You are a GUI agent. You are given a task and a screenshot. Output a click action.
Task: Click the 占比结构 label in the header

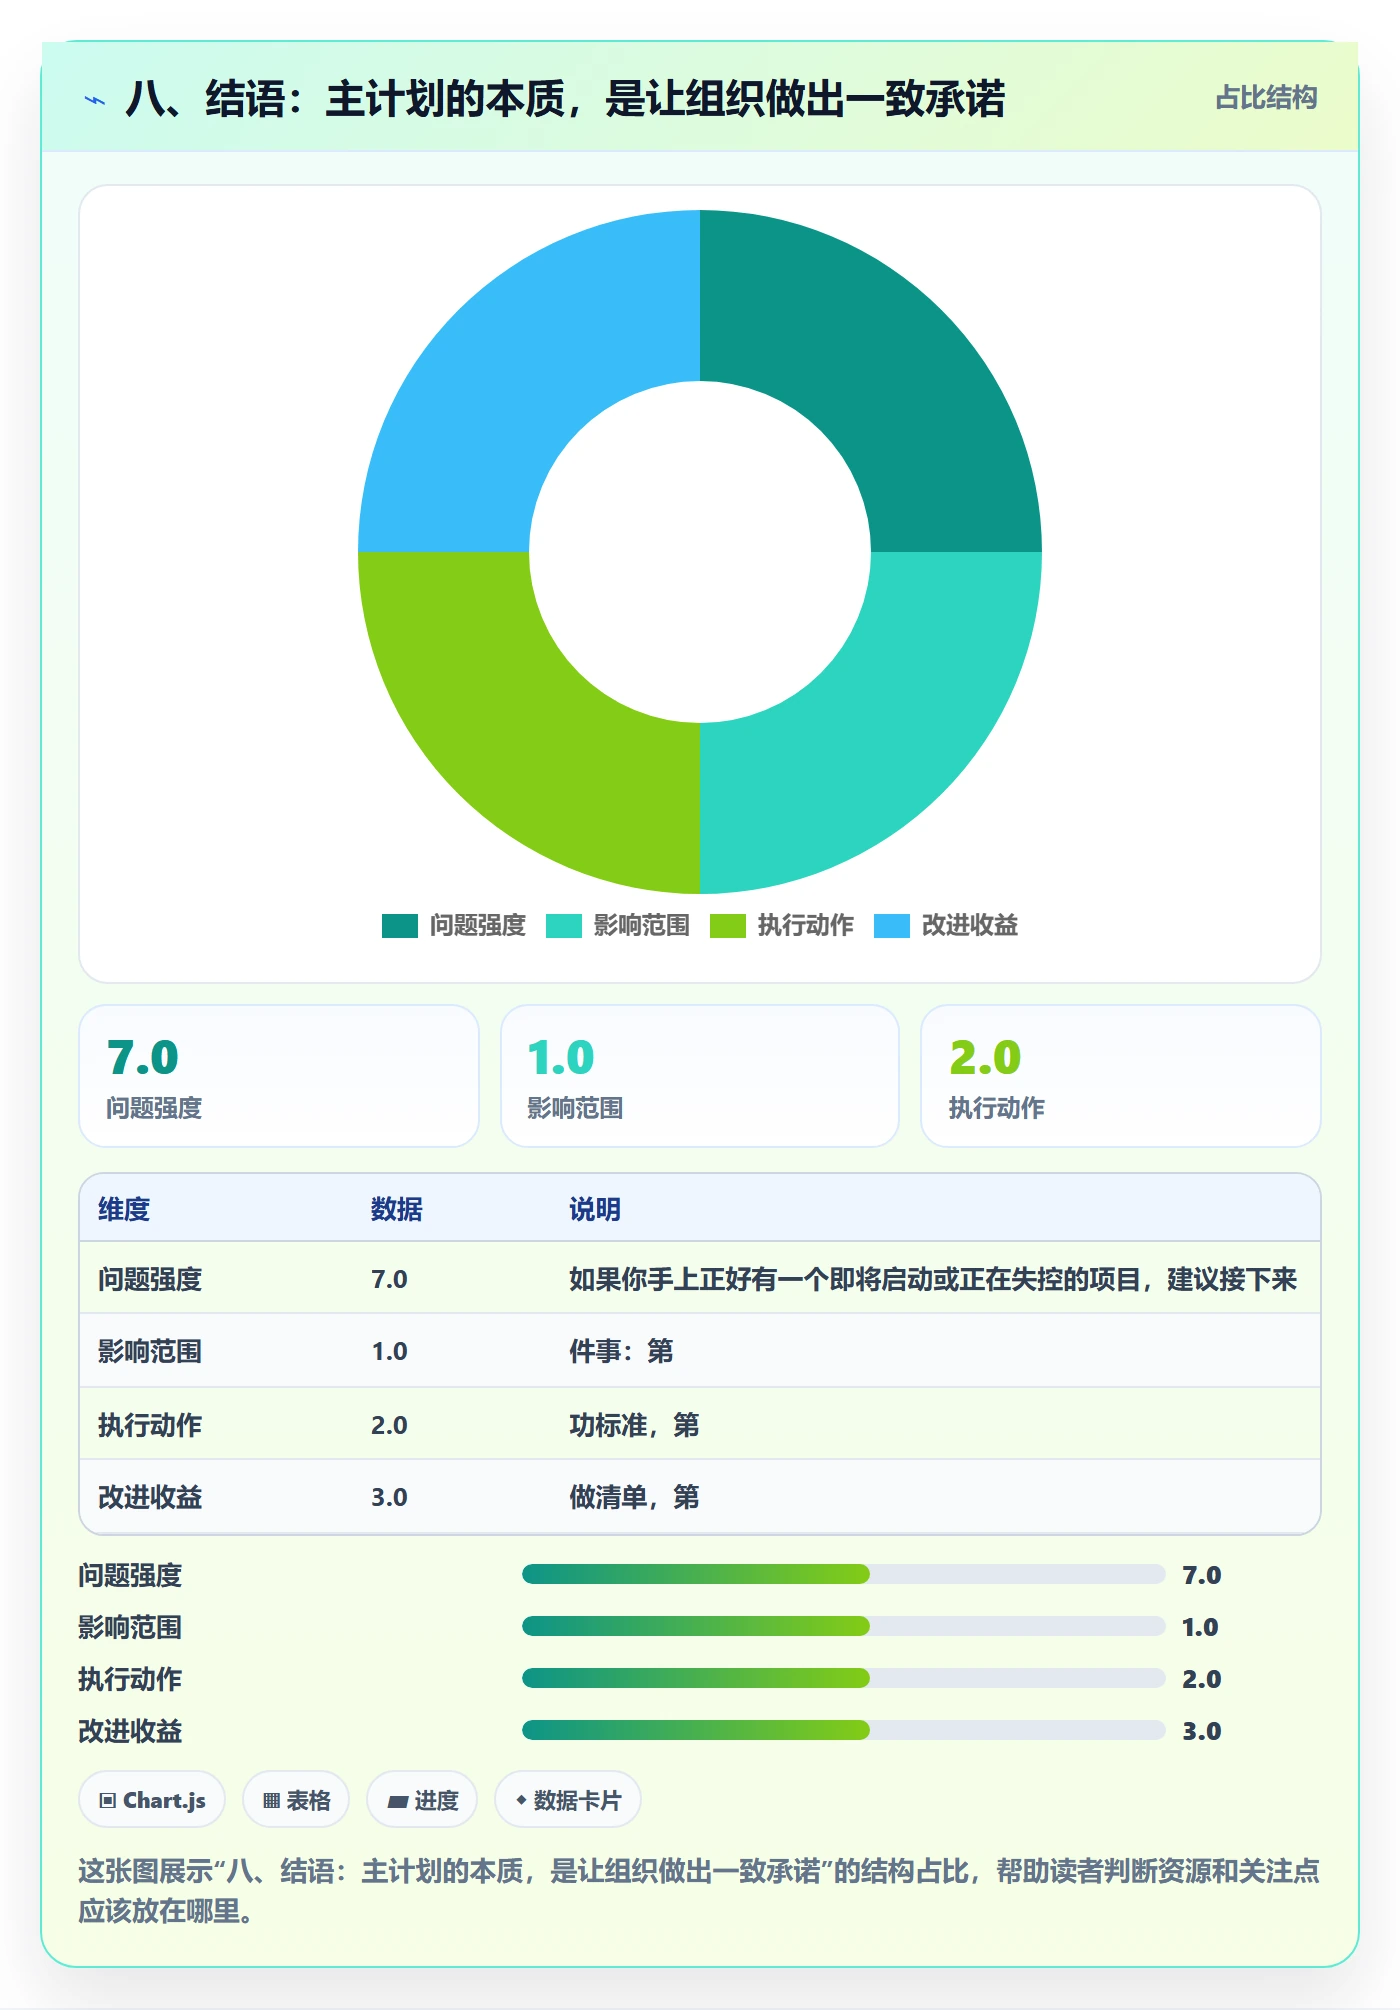[x=1266, y=98]
